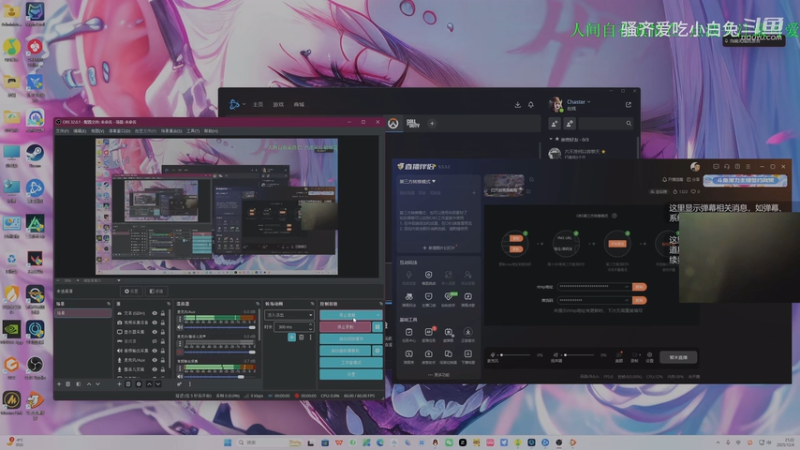
Task: Expand the rtmp地址 field dropdown arrow
Action: [x=627, y=287]
